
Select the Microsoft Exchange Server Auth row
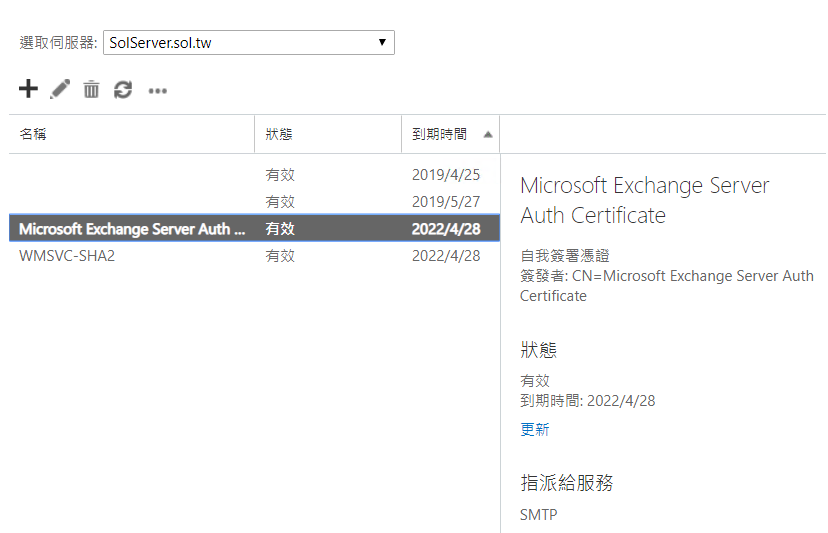tap(255, 229)
